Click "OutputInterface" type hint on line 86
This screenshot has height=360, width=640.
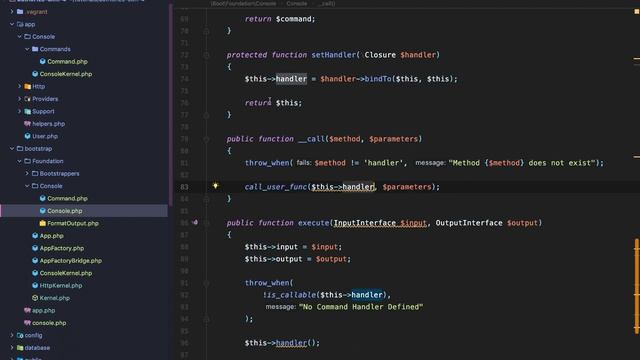(469, 223)
